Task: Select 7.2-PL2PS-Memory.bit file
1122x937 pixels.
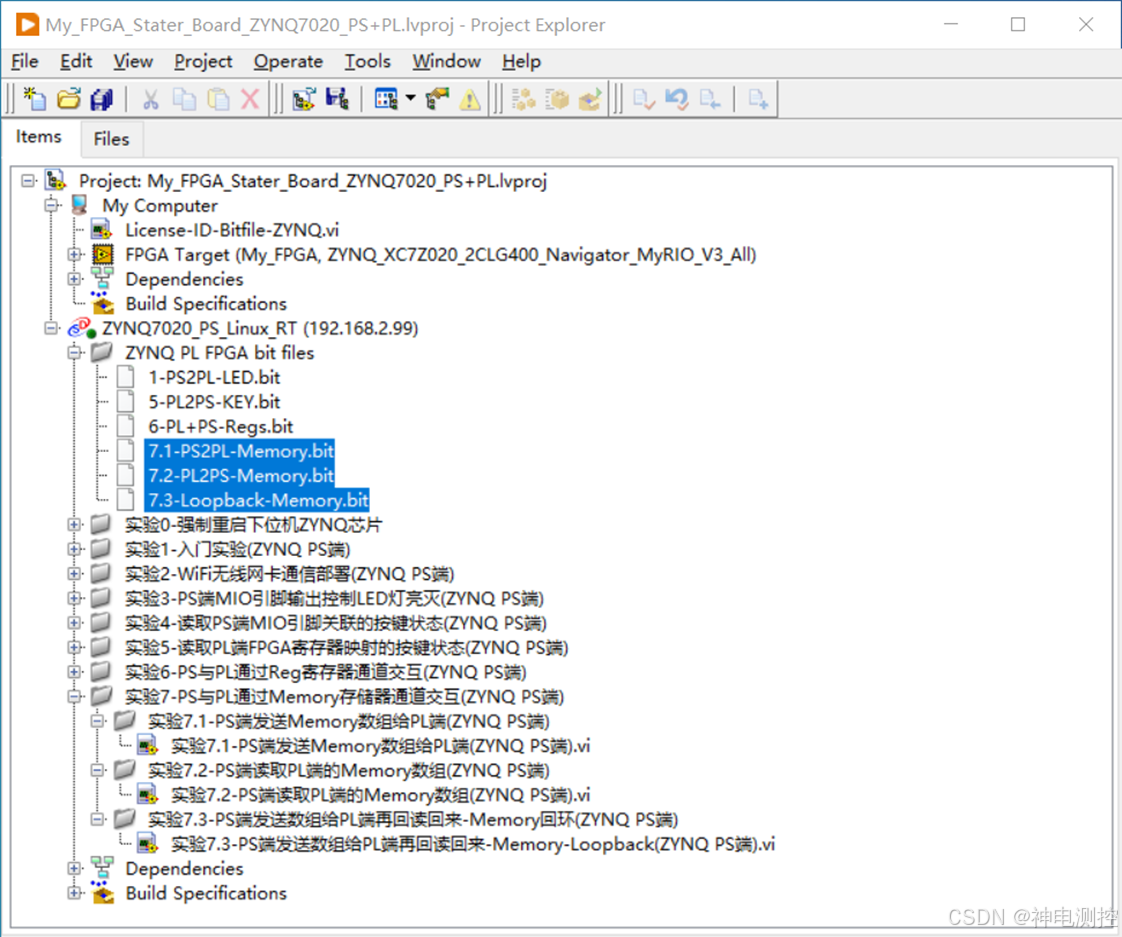Action: coord(240,475)
